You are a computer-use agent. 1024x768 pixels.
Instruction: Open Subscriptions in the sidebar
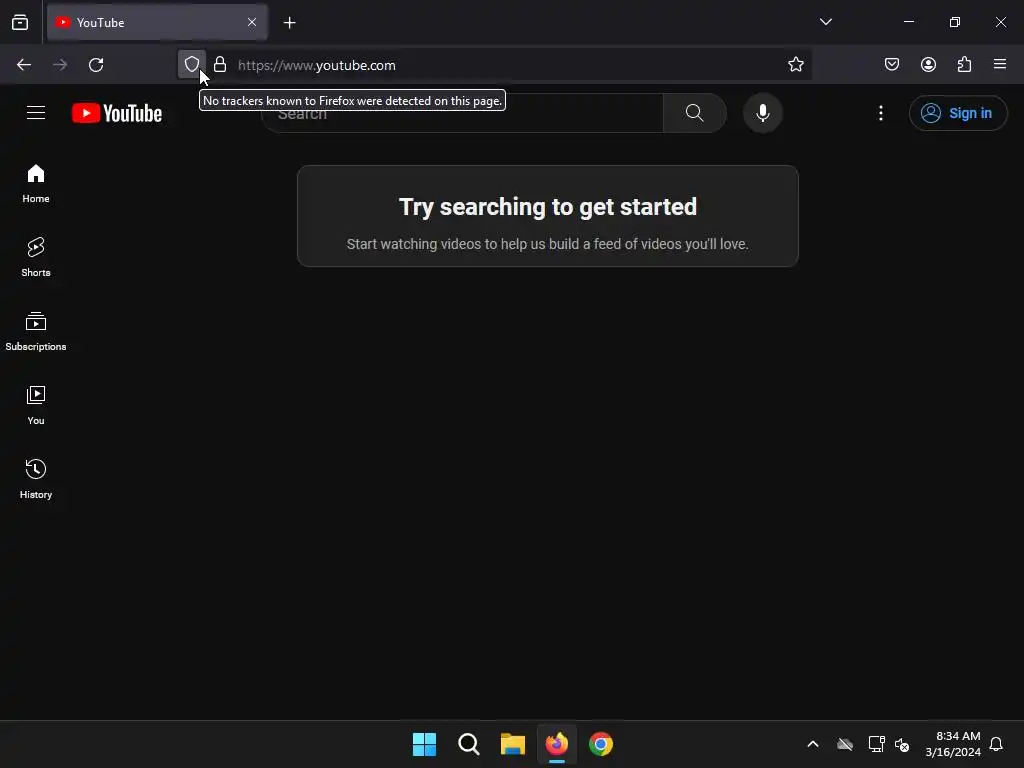[x=36, y=331]
